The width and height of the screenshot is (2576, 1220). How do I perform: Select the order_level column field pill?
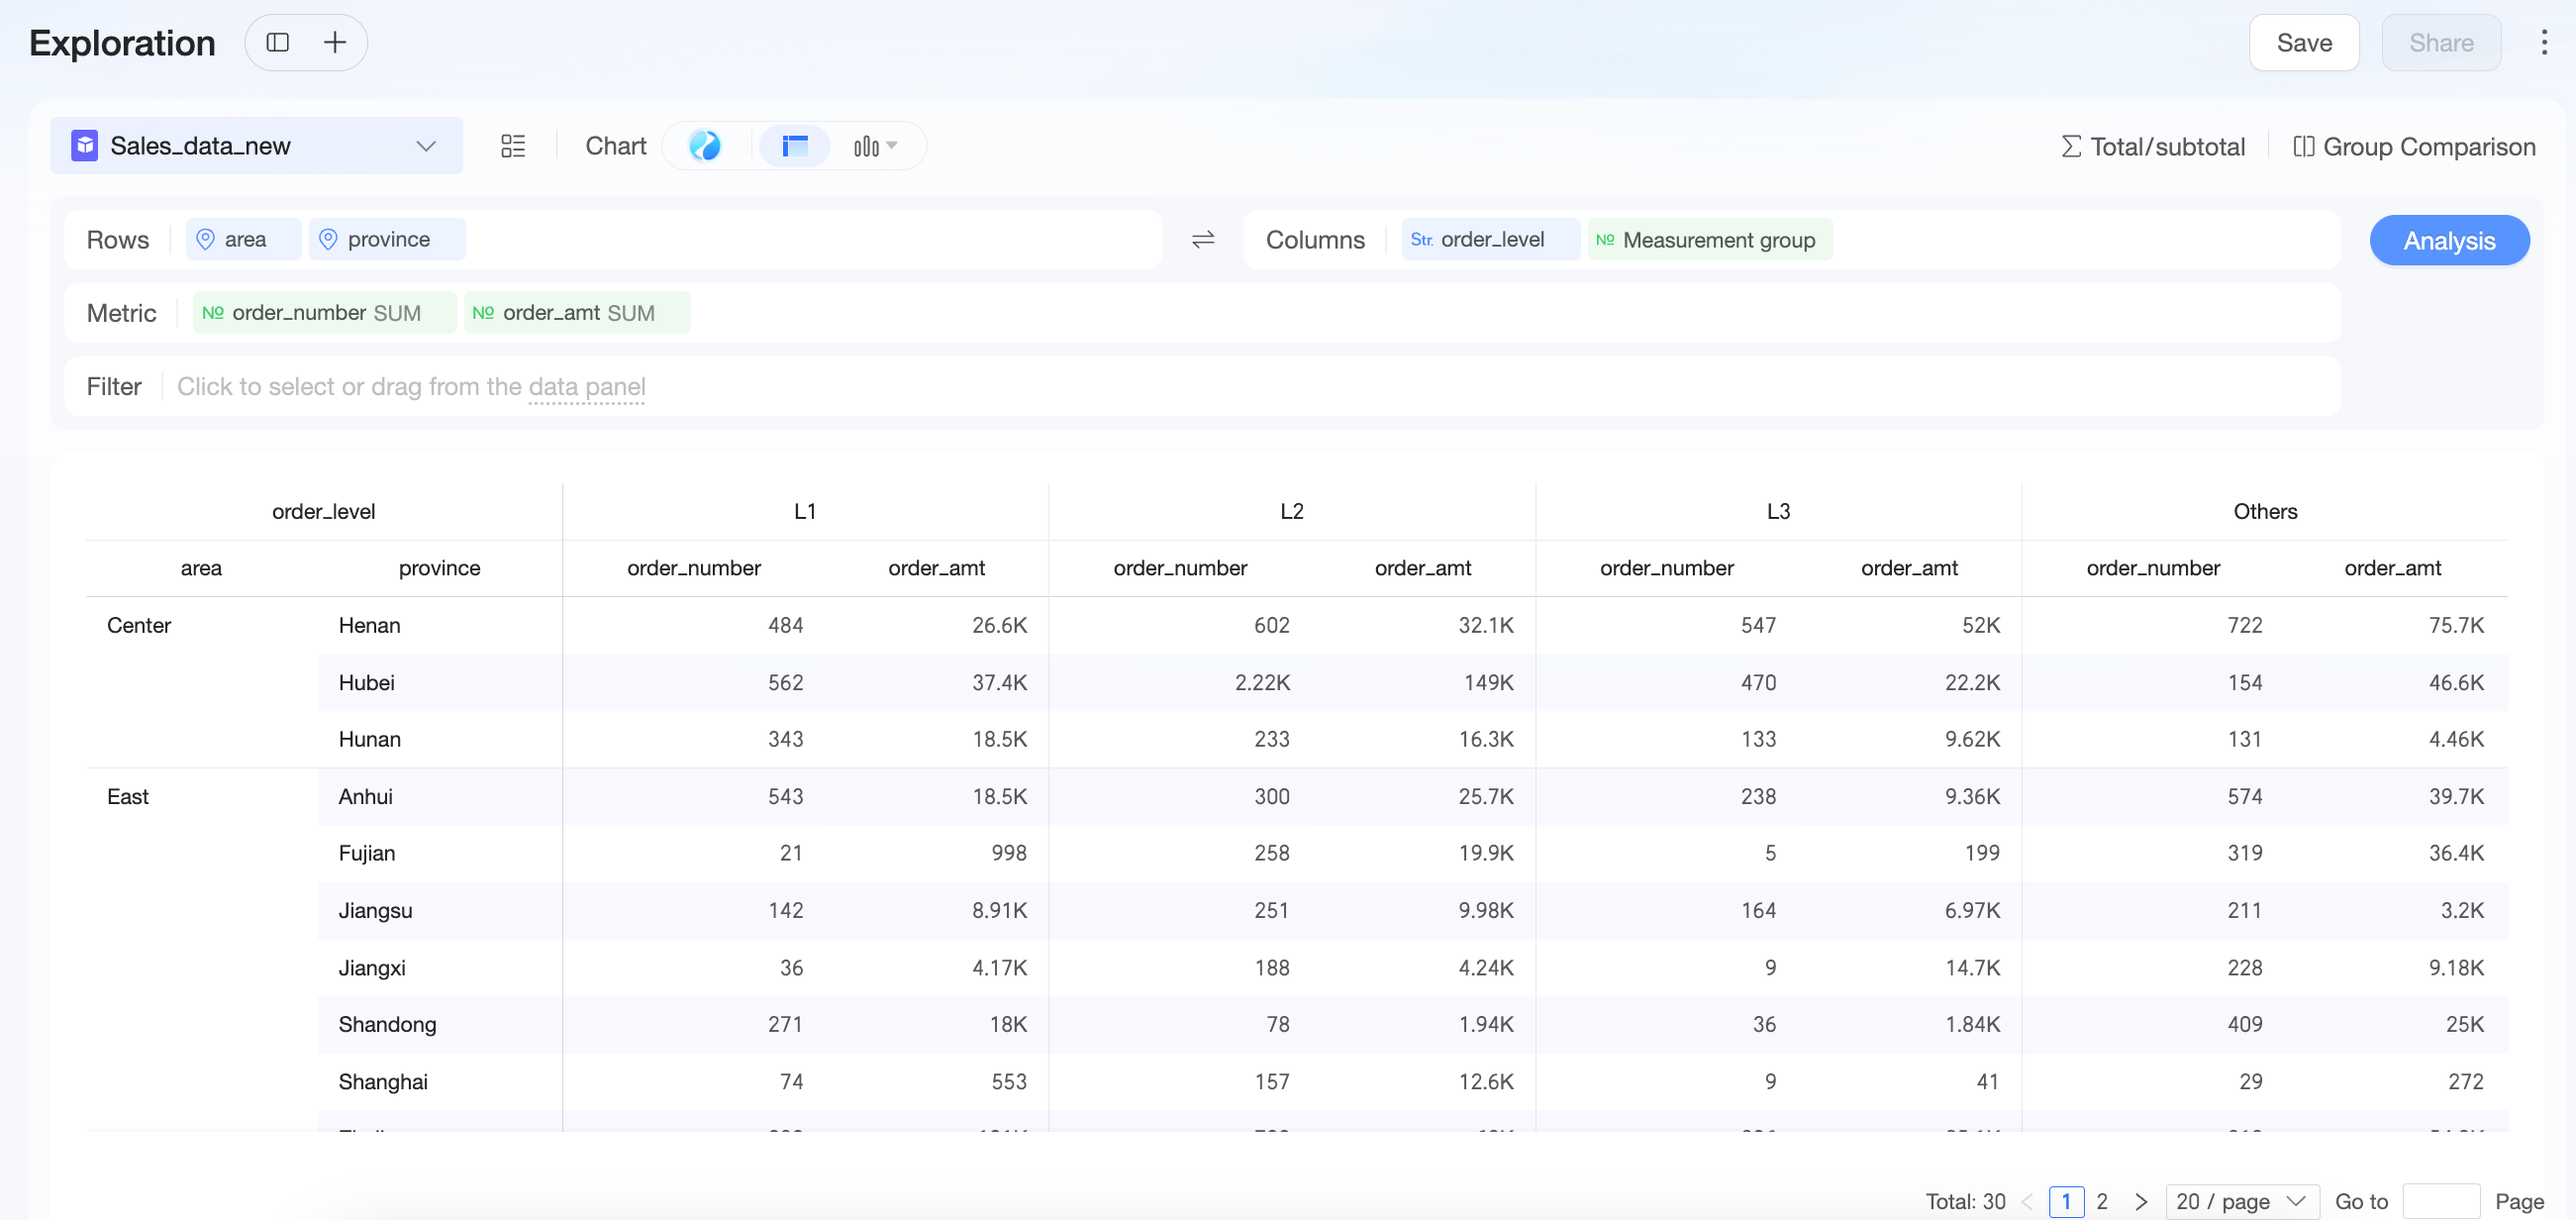[1490, 240]
